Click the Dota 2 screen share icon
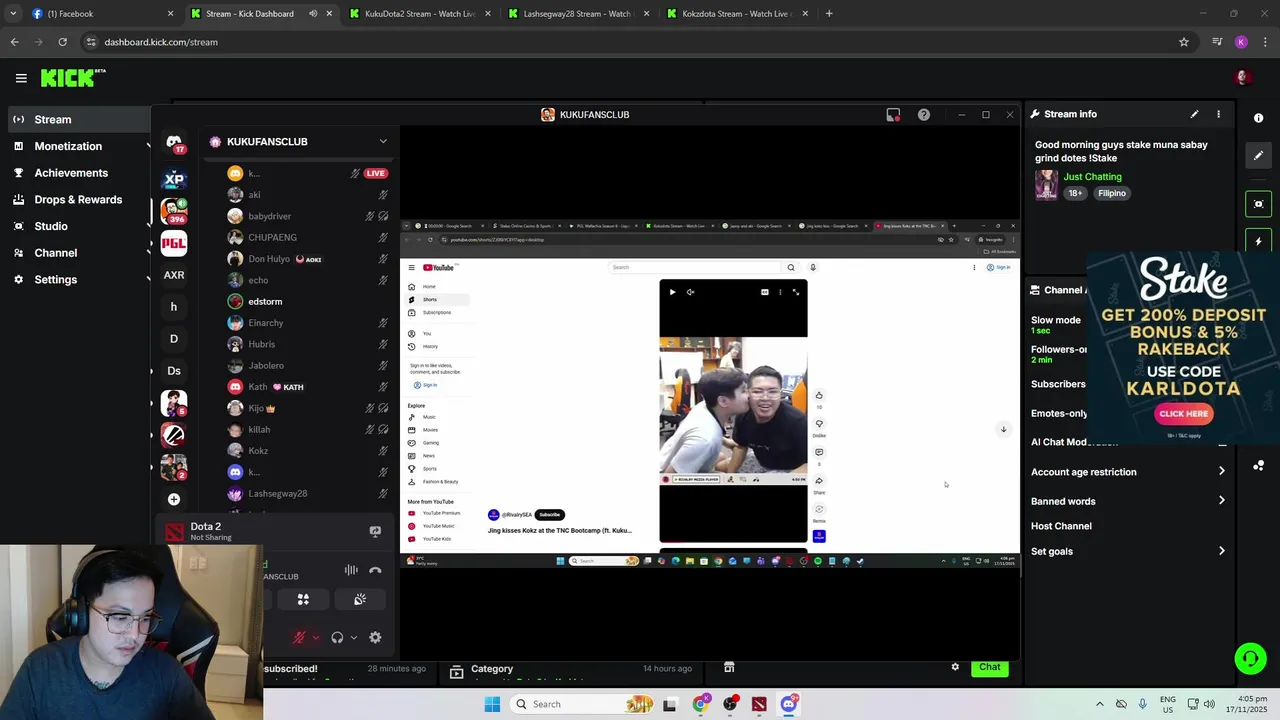This screenshot has width=1280, height=720. 375,531
